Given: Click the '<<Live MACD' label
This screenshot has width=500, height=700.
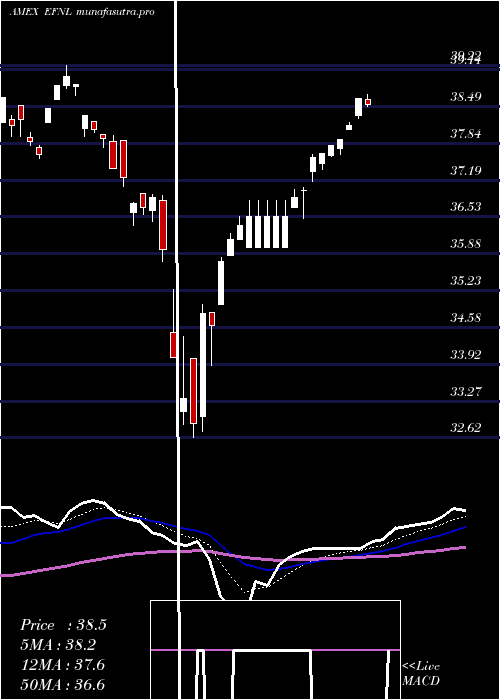Looking at the screenshot, I should 421,673.
